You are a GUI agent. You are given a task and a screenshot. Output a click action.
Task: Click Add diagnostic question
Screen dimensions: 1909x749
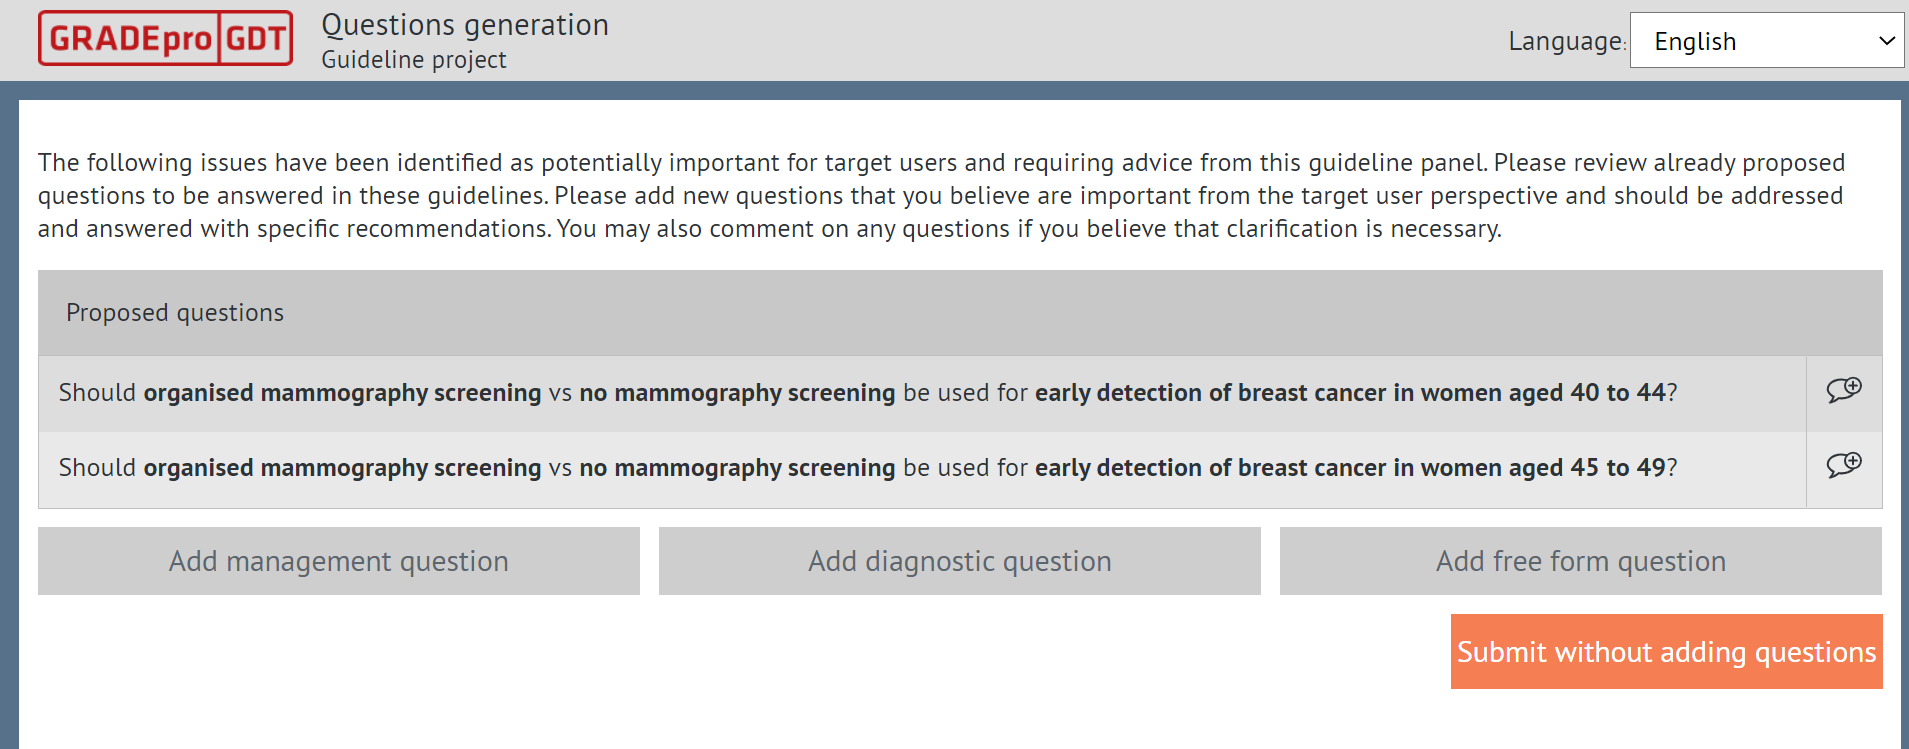tap(958, 561)
